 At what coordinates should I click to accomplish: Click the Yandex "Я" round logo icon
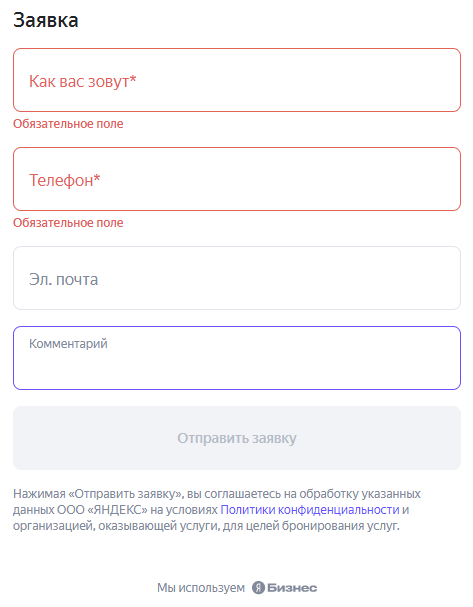(258, 588)
